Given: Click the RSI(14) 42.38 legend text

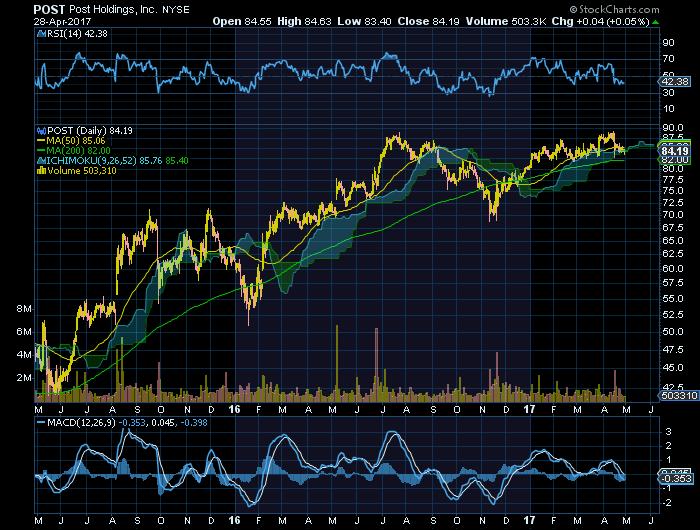Looking at the screenshot, I should (77, 33).
